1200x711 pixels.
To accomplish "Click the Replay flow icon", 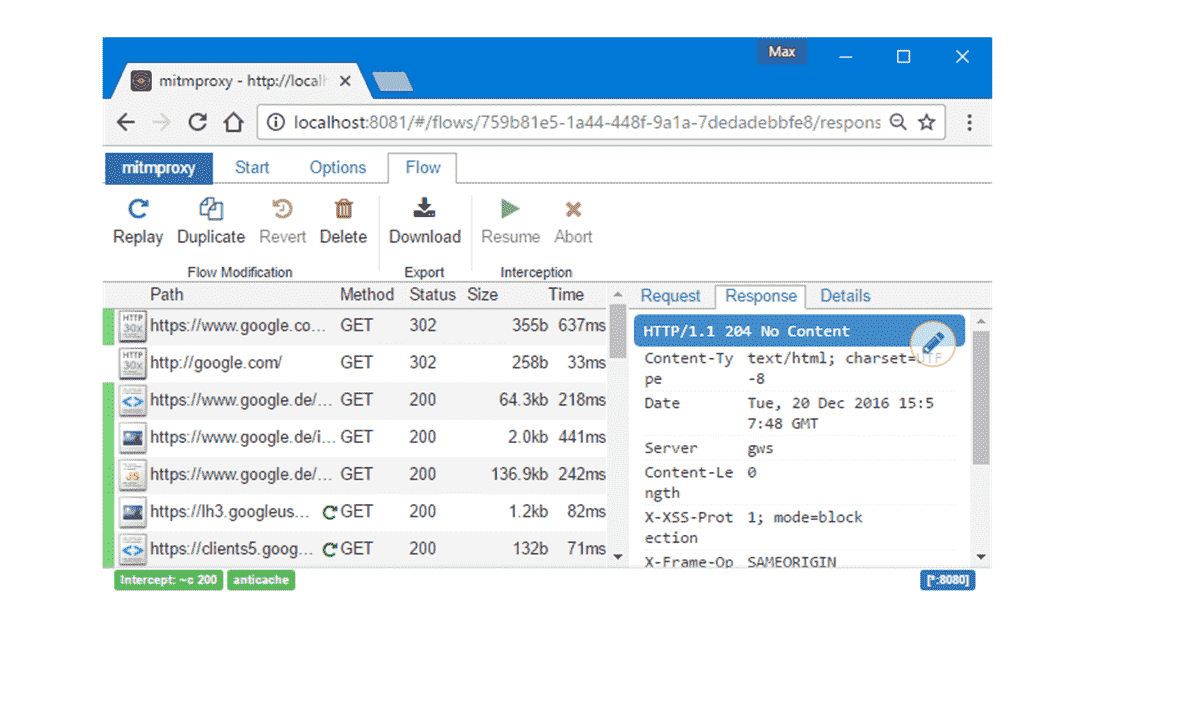I will [138, 209].
